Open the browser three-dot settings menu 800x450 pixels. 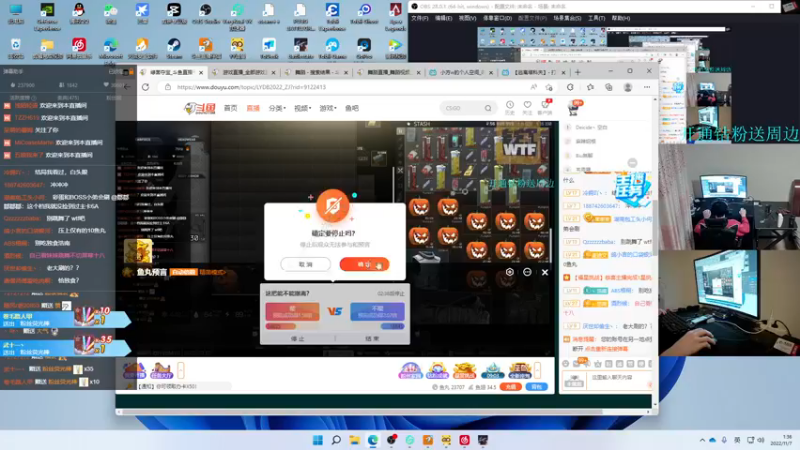coord(647,87)
